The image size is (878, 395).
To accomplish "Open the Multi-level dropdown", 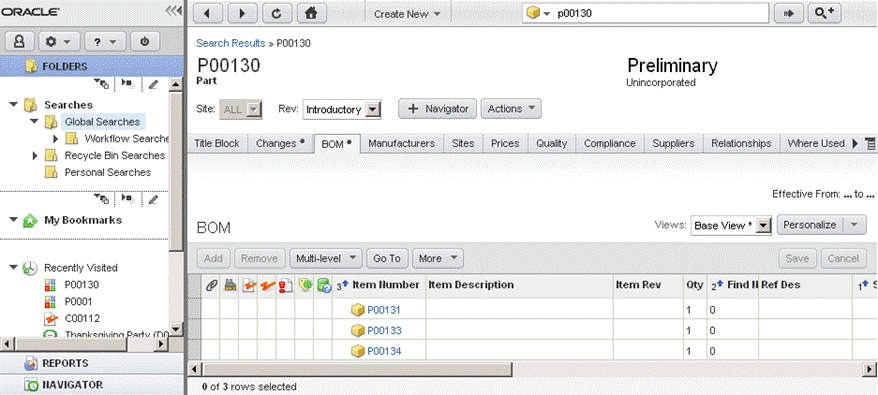I will point(326,258).
